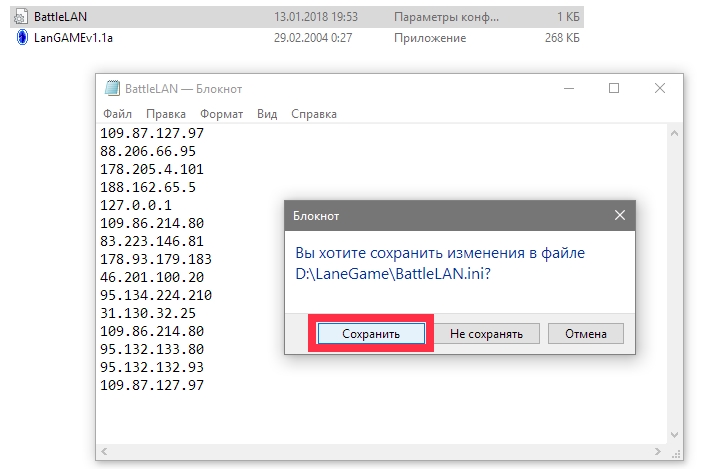Click the line 178.205.4.101
Image resolution: width=721 pixels, height=469 pixels.
pyautogui.click(x=152, y=169)
